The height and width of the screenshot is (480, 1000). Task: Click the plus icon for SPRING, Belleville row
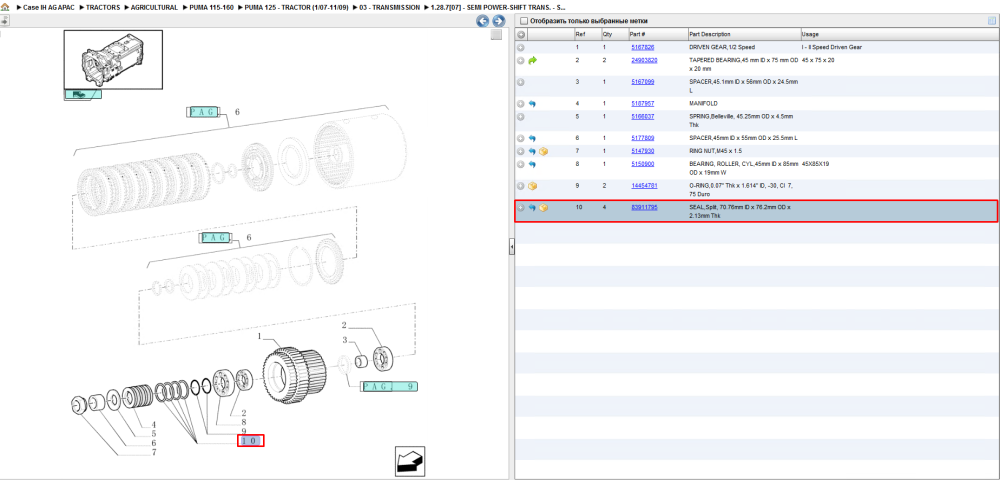(521, 117)
